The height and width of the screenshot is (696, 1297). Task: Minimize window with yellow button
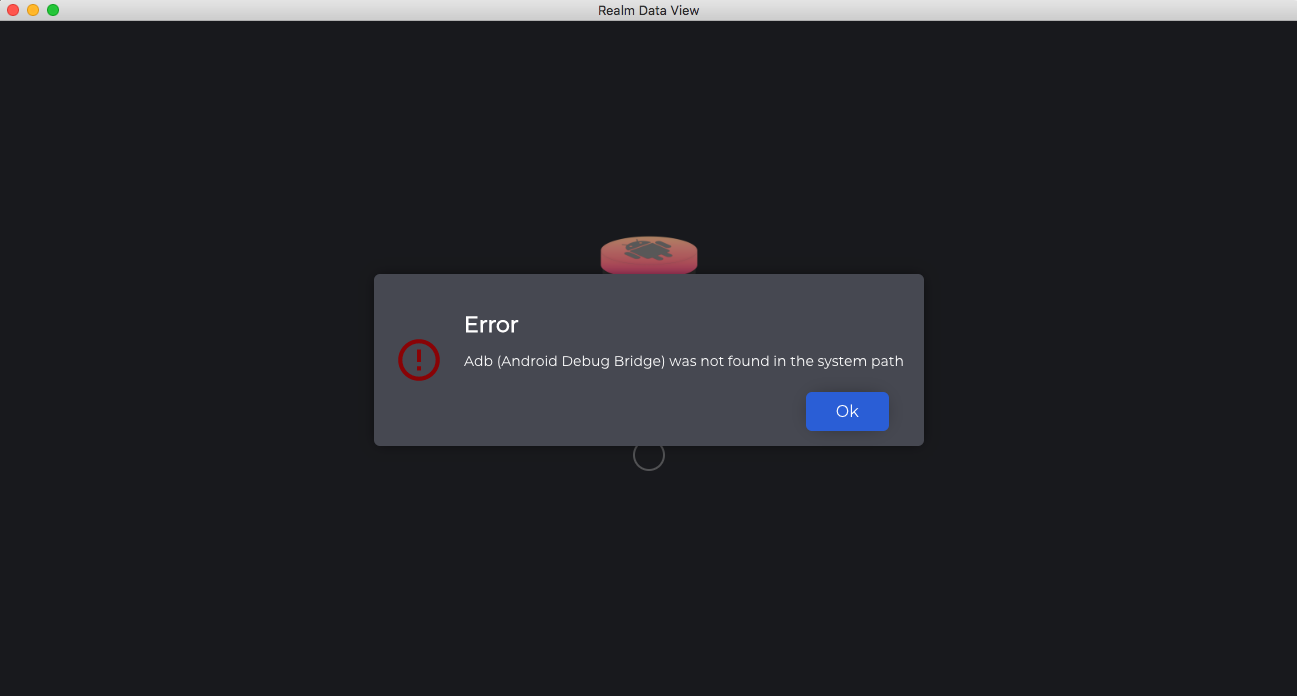[33, 10]
